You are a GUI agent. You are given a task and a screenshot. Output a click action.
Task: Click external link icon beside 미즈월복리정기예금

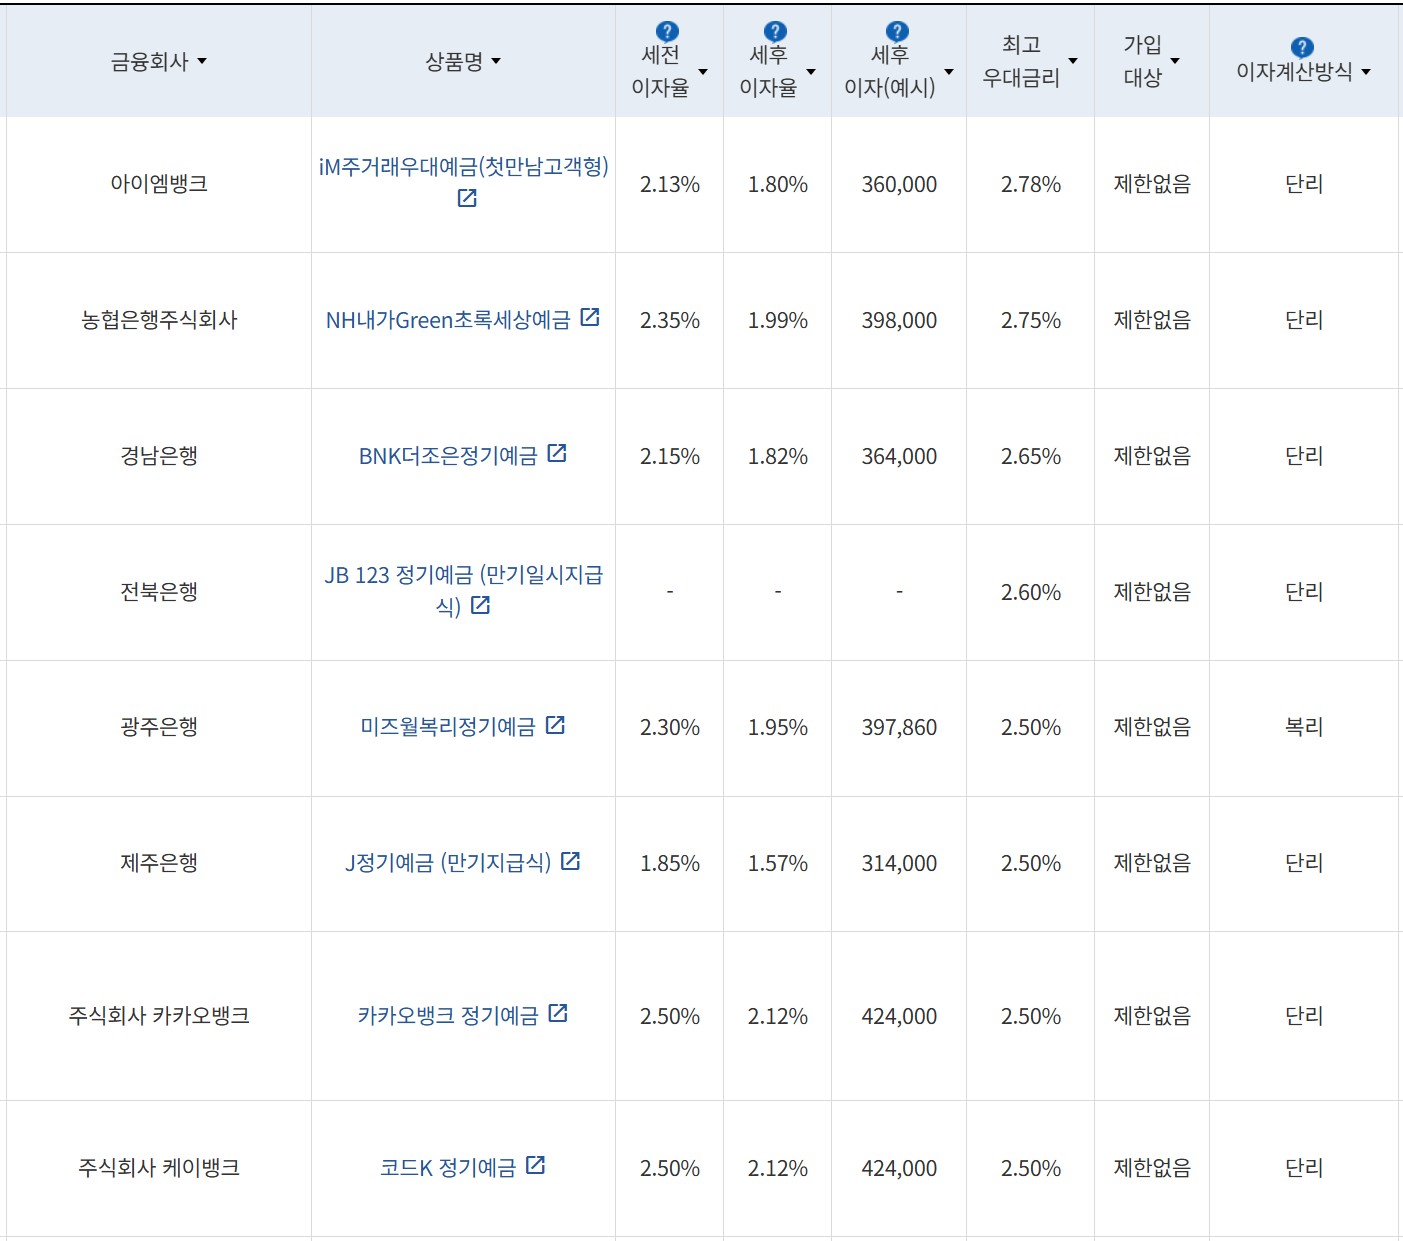click(557, 726)
